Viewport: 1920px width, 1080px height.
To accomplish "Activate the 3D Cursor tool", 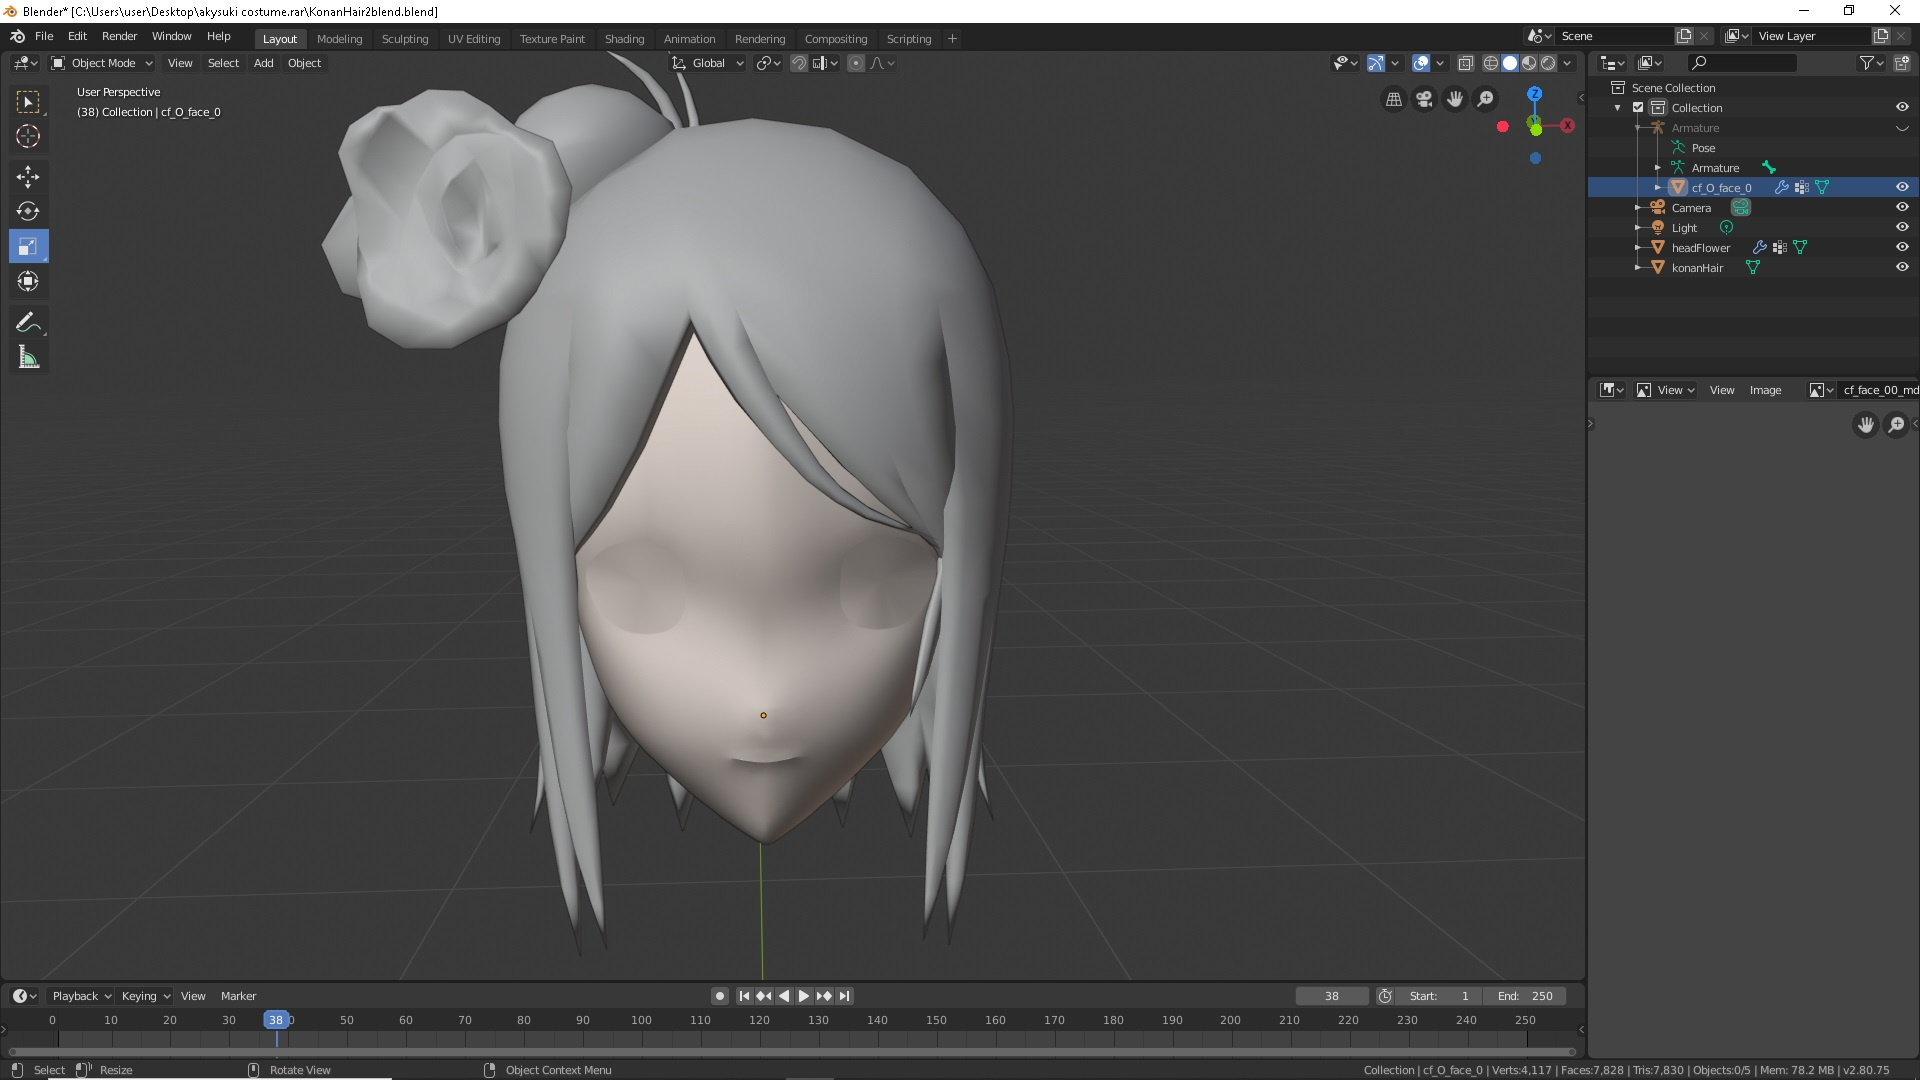I will point(28,136).
